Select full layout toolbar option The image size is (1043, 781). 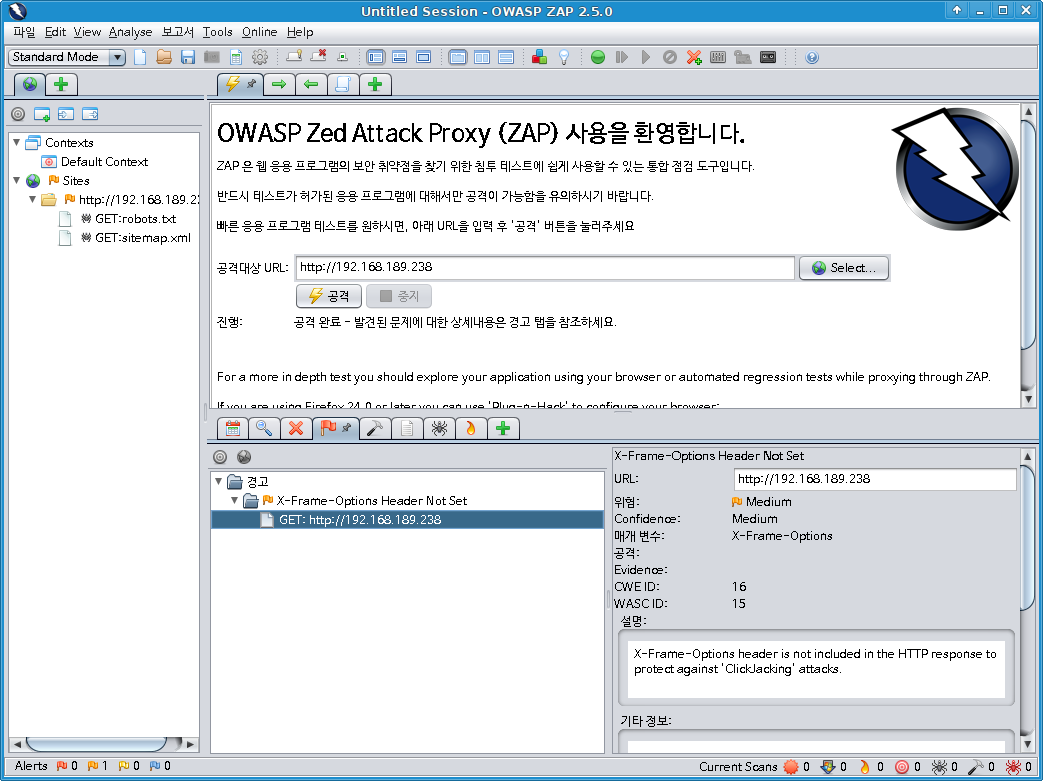(x=424, y=57)
